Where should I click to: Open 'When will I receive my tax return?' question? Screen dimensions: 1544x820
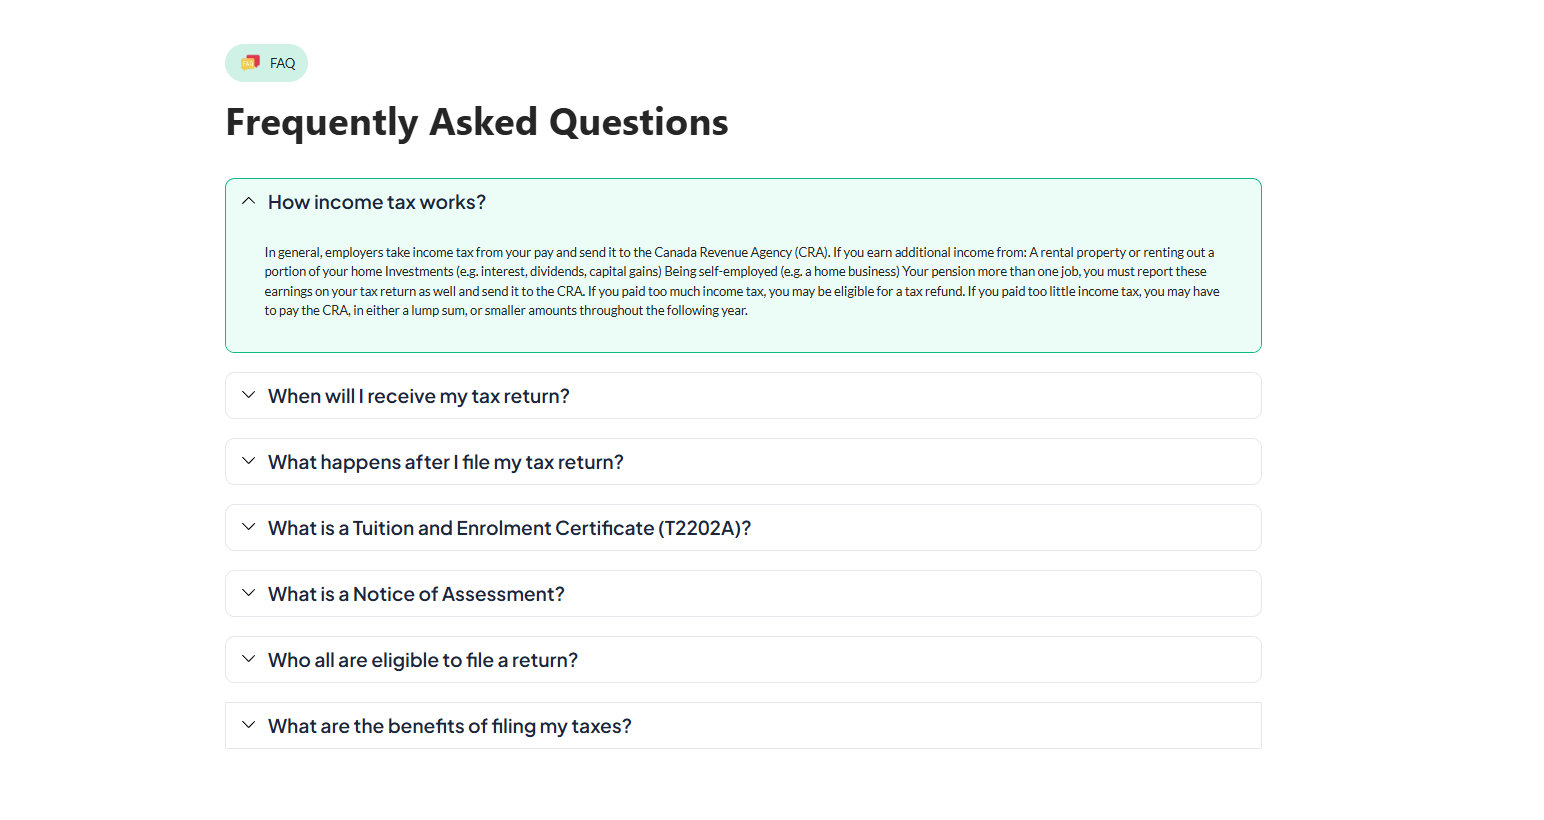pos(419,396)
